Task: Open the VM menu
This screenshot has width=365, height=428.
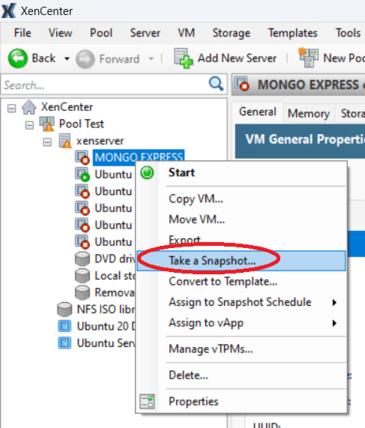Action: pos(186,33)
